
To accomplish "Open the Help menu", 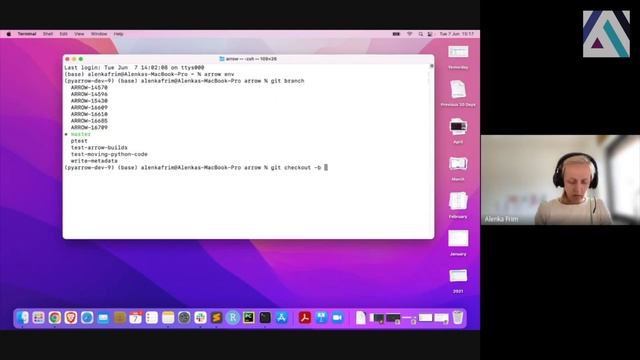I will coord(118,34).
